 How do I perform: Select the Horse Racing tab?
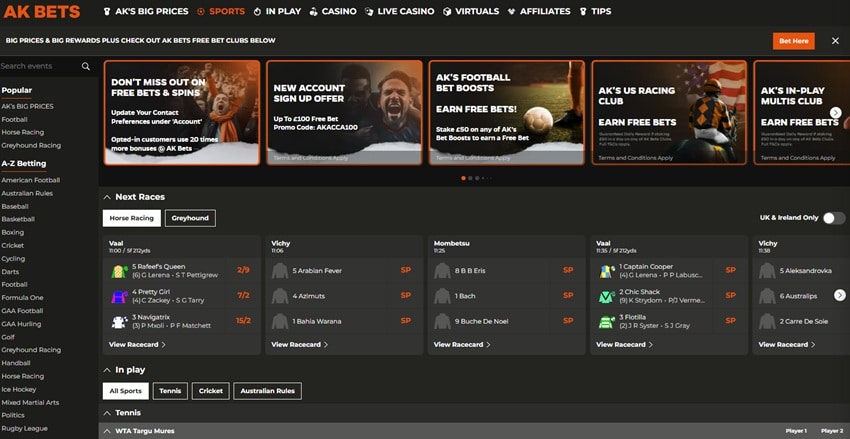[x=132, y=218]
